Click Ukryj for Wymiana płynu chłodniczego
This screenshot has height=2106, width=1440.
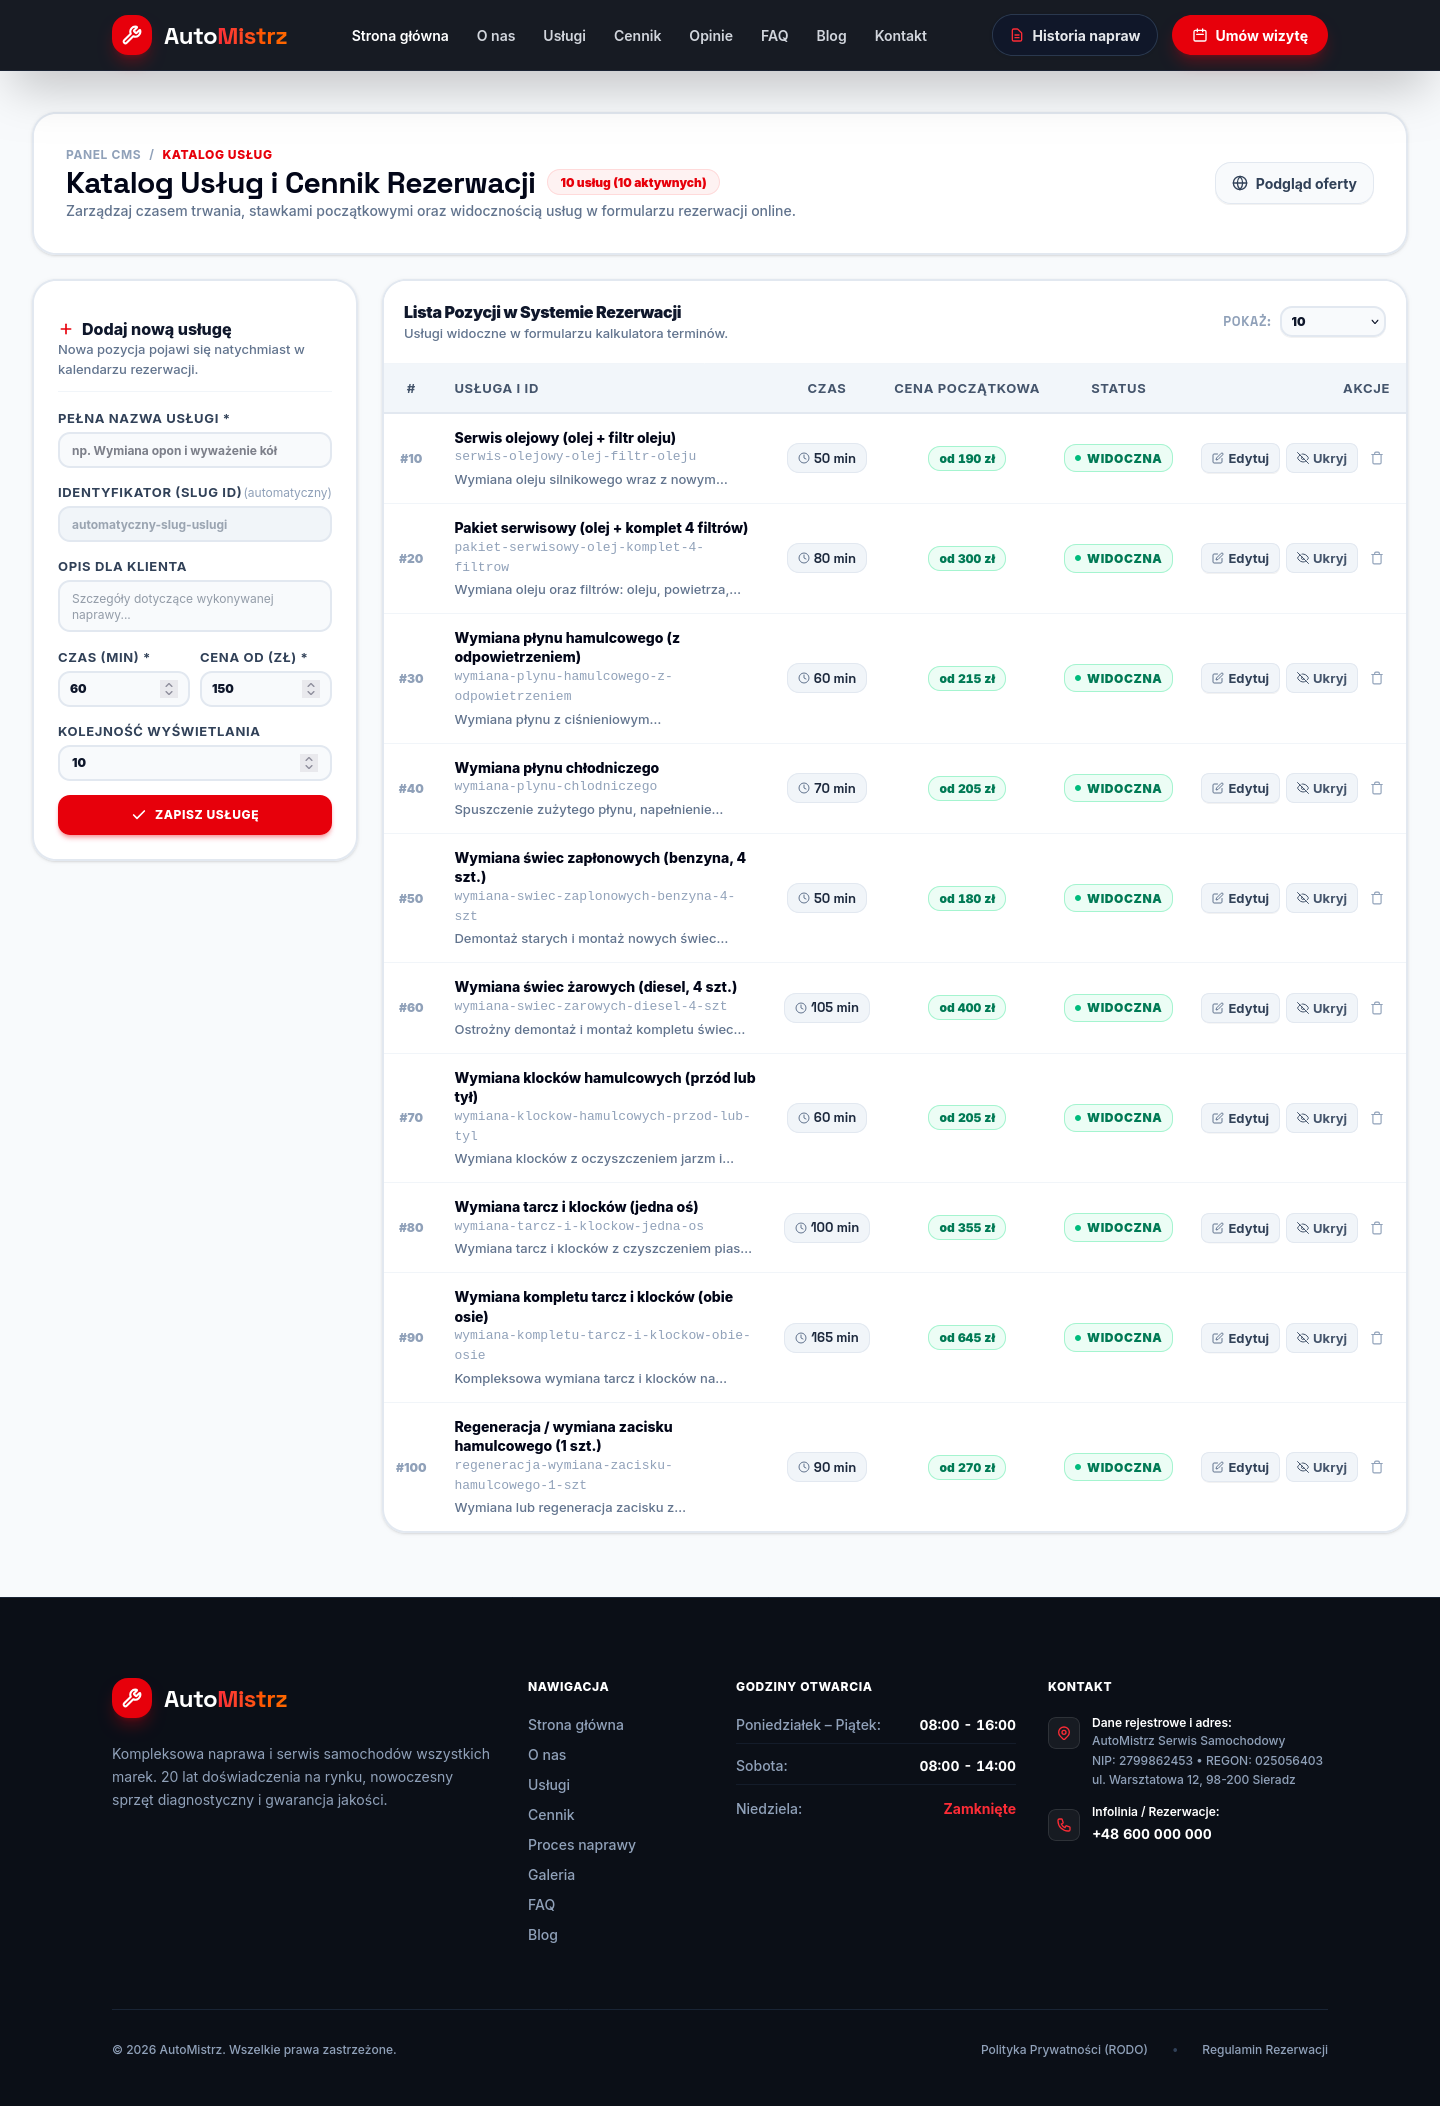(1322, 788)
